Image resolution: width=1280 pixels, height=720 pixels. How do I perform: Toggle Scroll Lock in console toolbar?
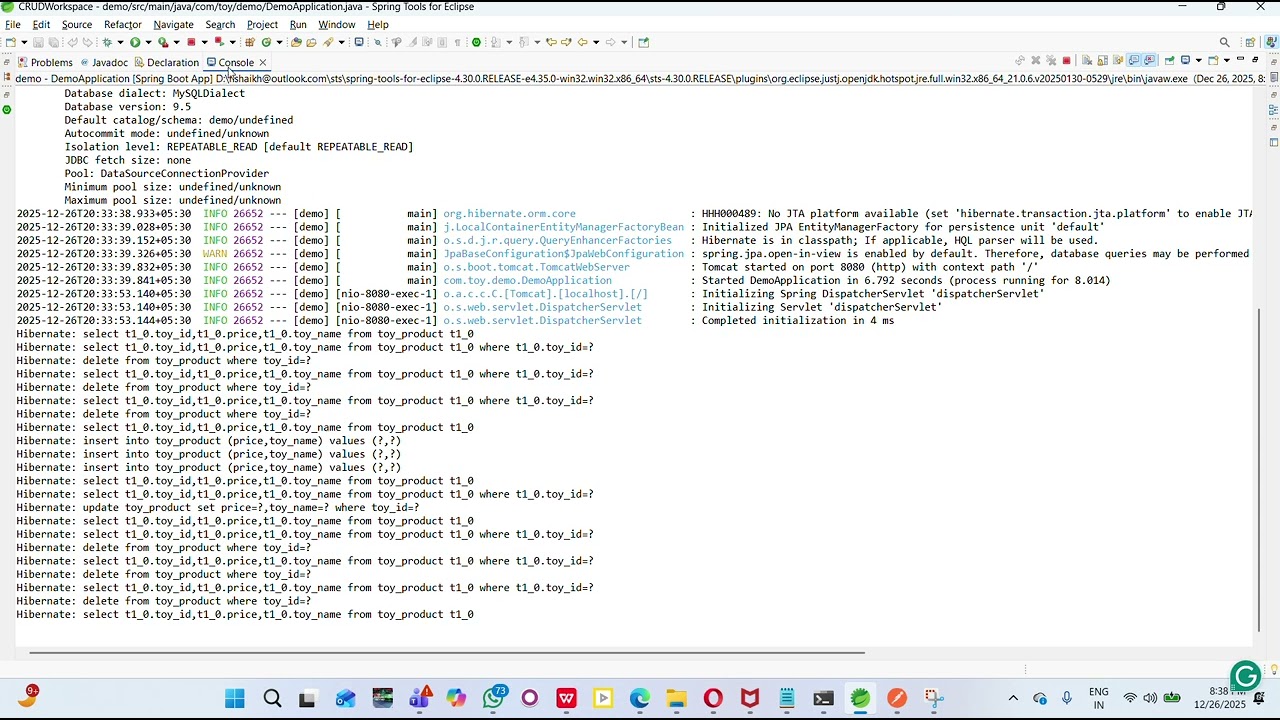tap(1103, 60)
